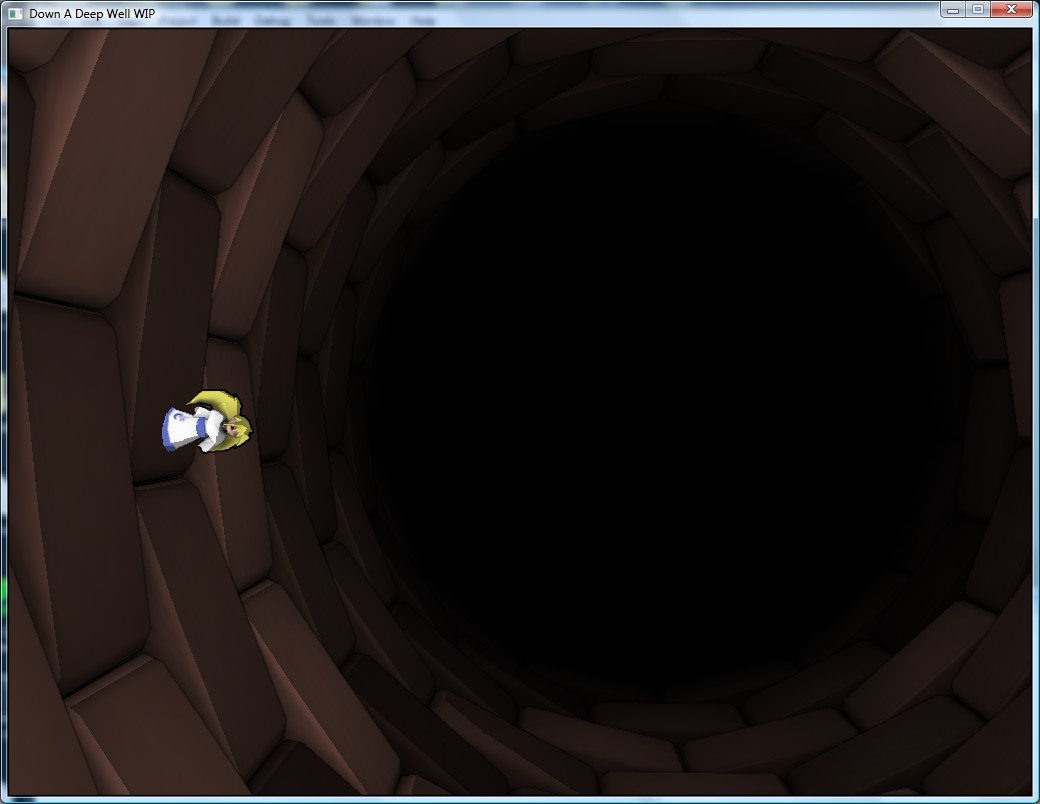The height and width of the screenshot is (804, 1040).
Task: Minimize the Down A Deep Well window
Action: click(x=953, y=10)
